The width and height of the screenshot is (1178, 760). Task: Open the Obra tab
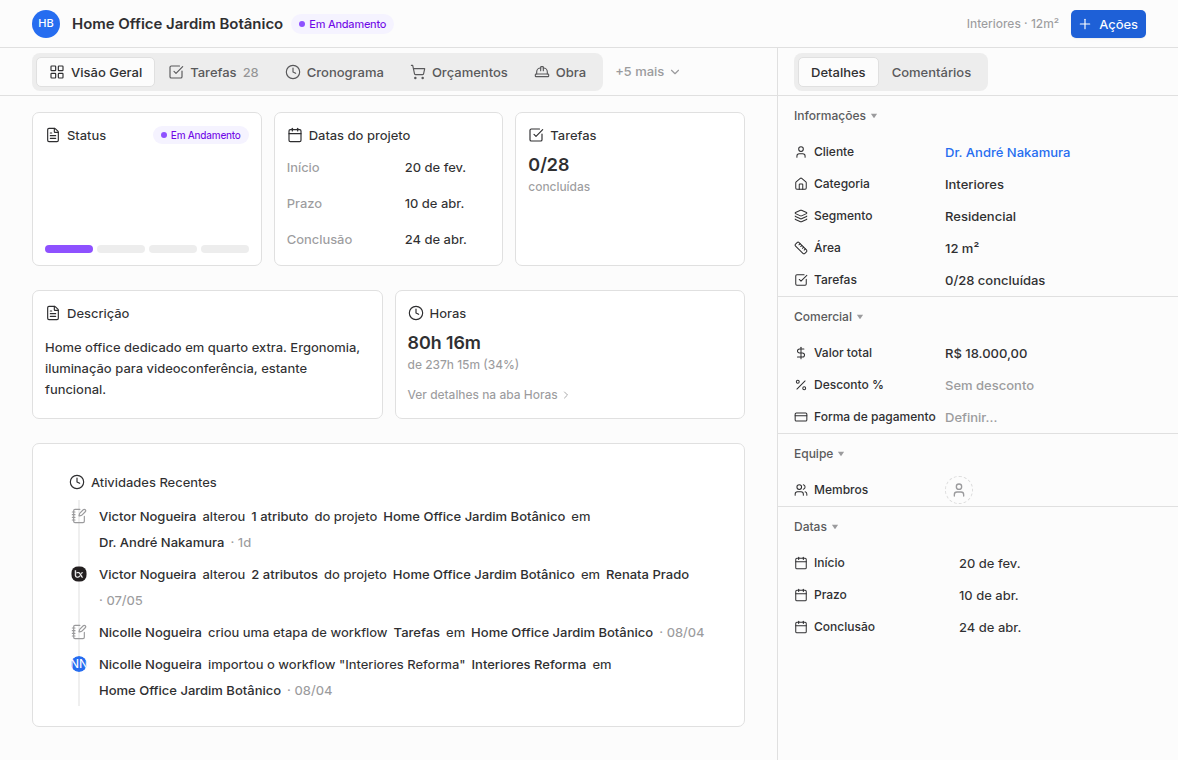point(560,72)
